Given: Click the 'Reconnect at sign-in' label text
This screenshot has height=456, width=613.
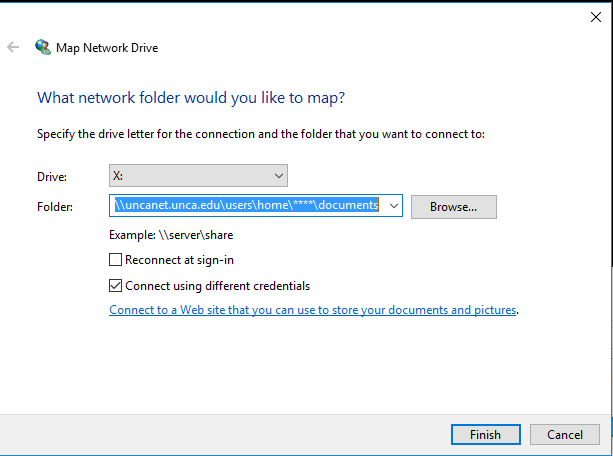Looking at the screenshot, I should [x=179, y=260].
